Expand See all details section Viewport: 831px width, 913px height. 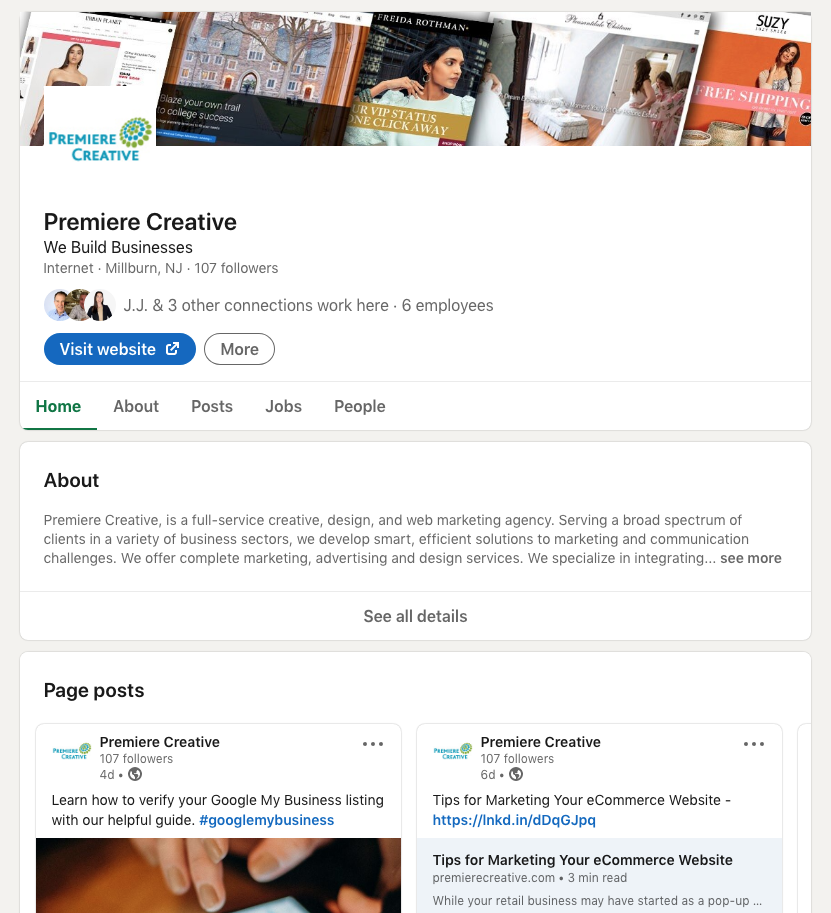pyautogui.click(x=415, y=616)
